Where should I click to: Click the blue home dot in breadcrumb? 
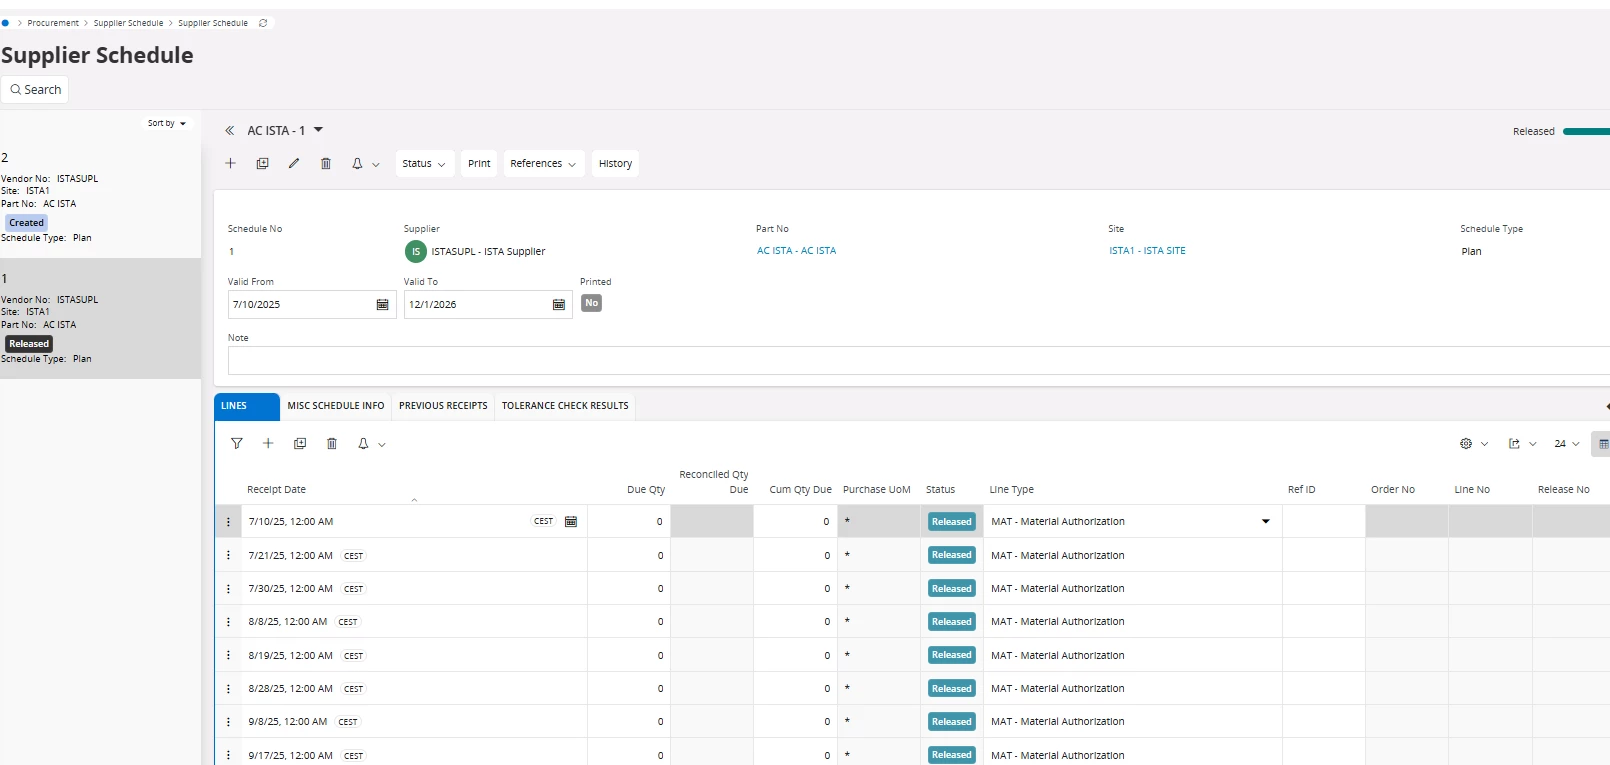5,23
